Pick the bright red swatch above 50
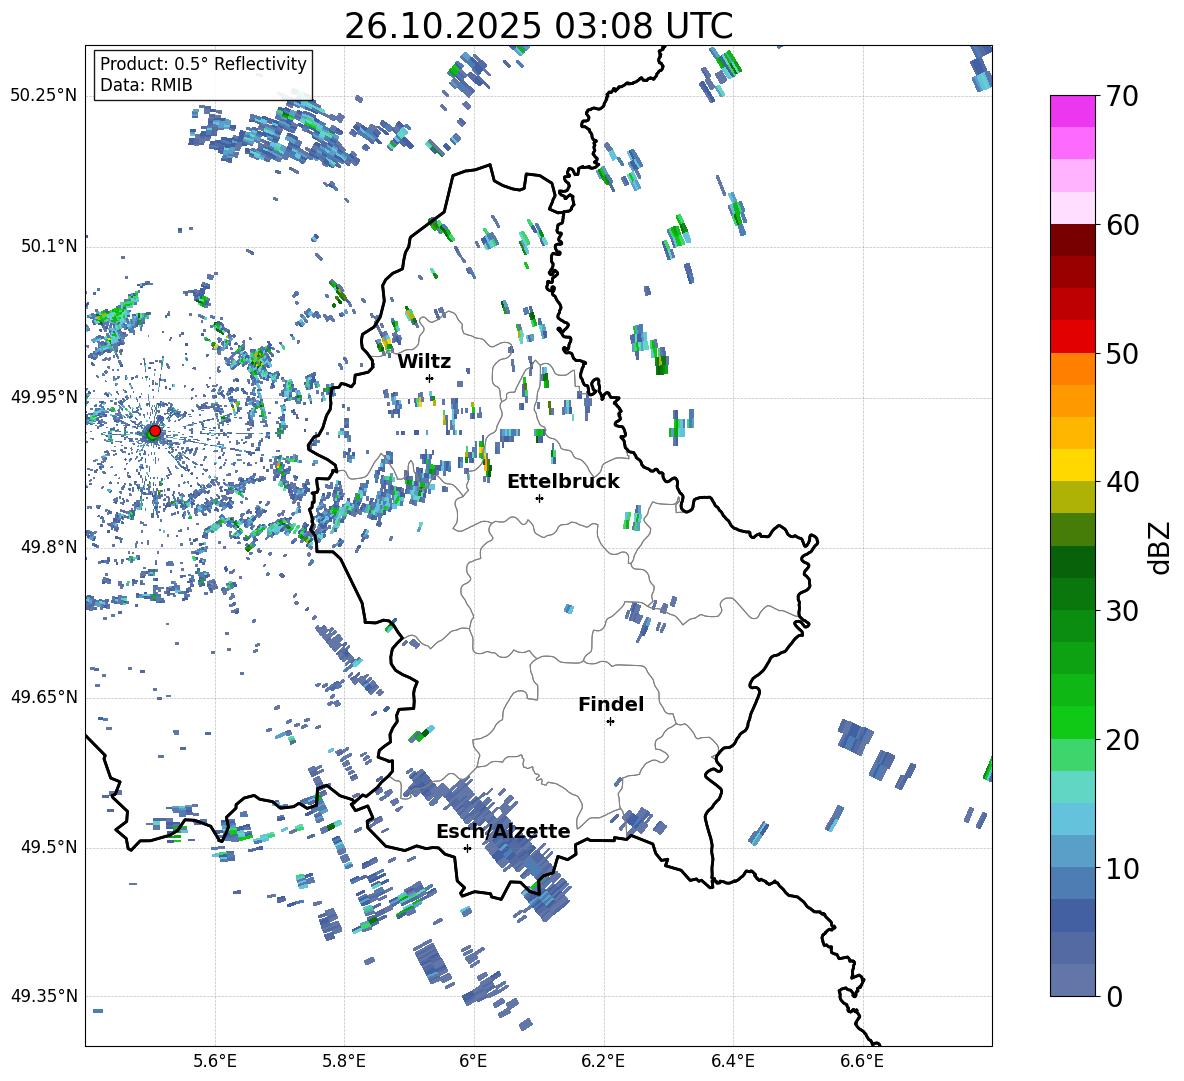This screenshot has width=1184, height=1081. tap(1072, 337)
